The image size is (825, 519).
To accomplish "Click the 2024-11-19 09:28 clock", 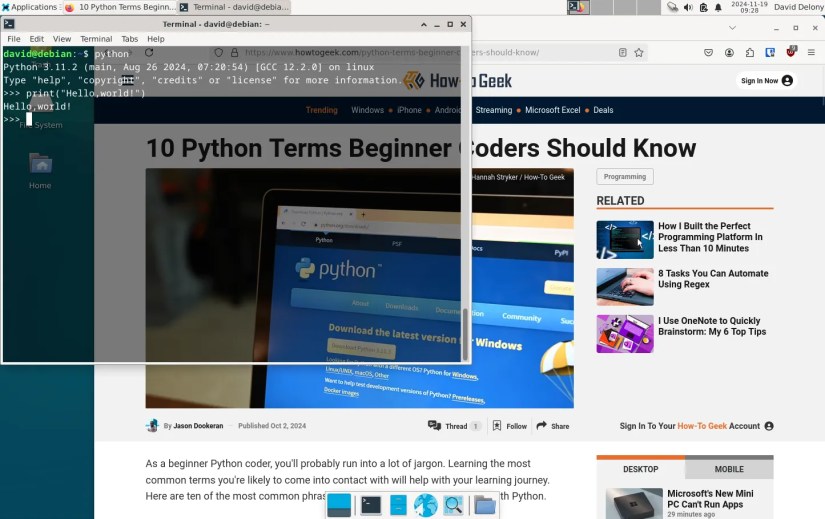I will pos(749,7).
